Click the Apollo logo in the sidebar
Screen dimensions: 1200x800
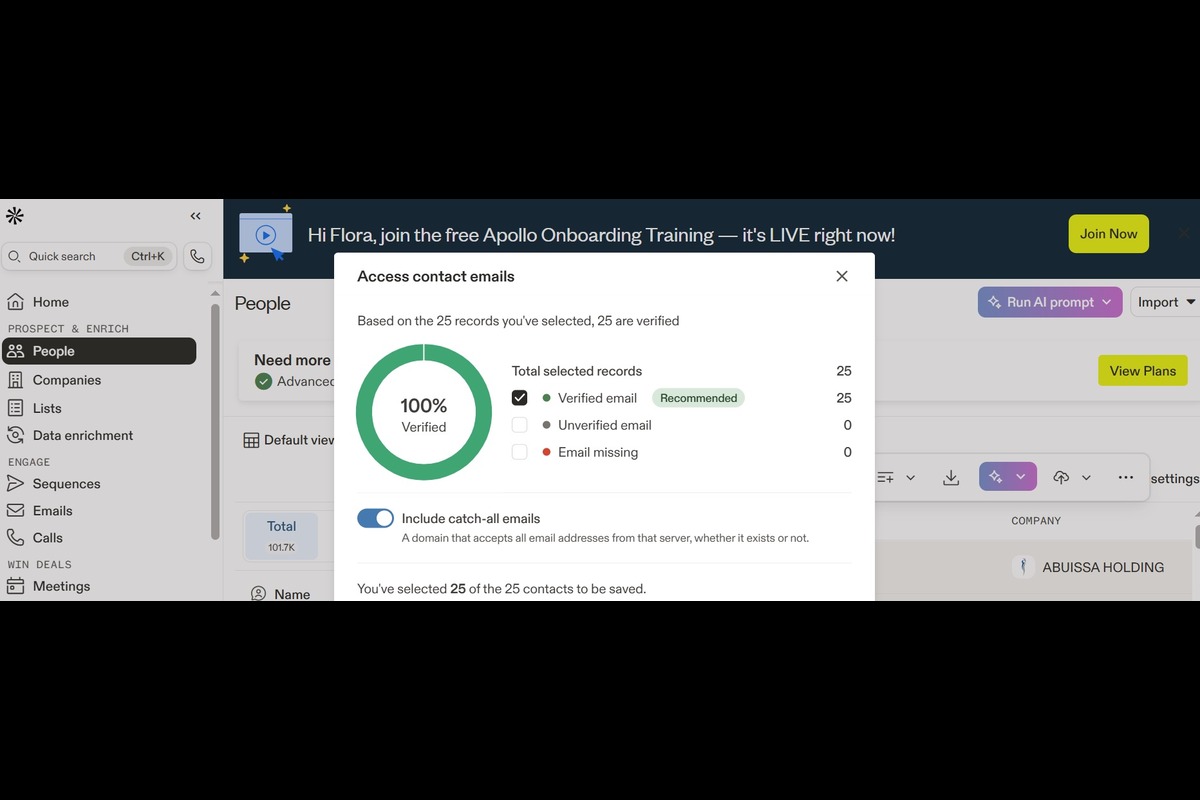click(x=14, y=216)
